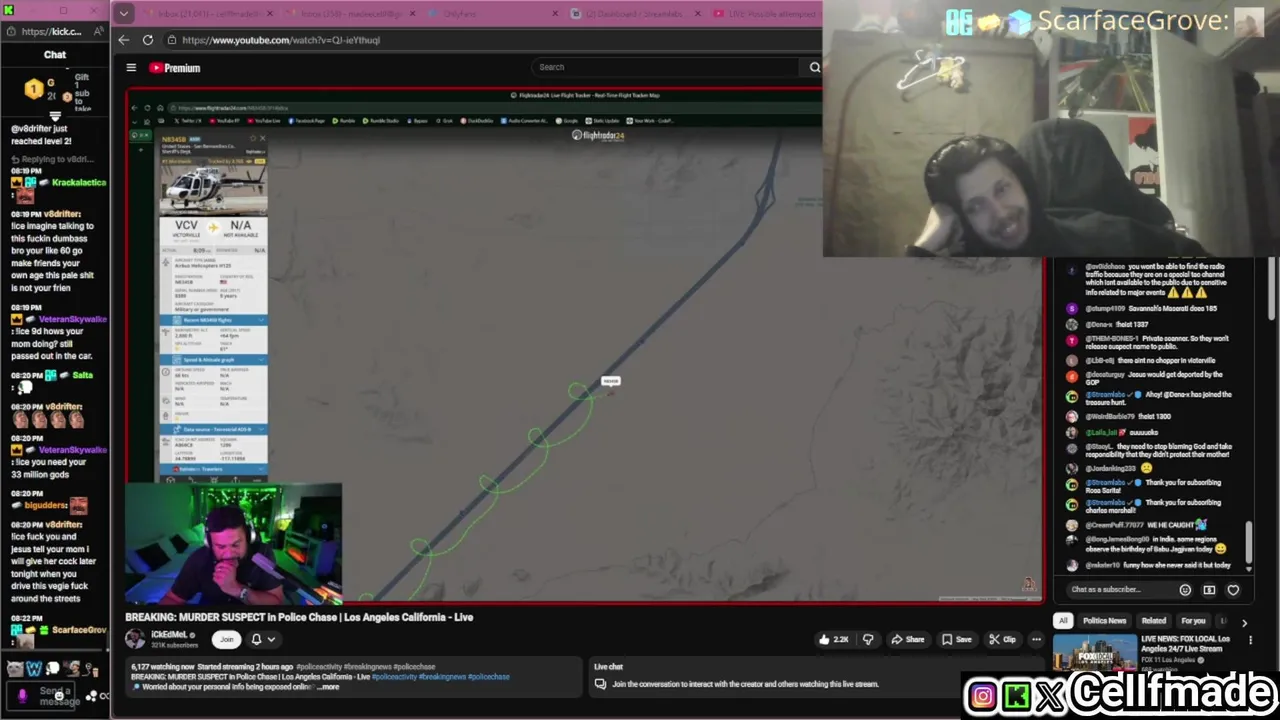This screenshot has height=720, width=1280.
Task: Click the Save button
Action: tap(956, 639)
